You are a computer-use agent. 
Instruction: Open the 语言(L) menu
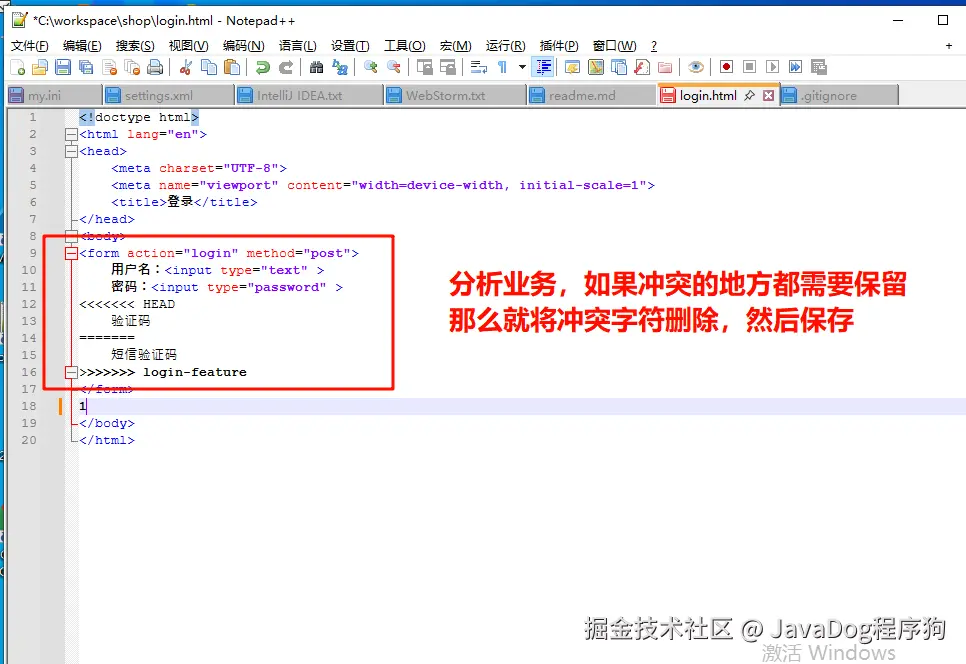298,46
